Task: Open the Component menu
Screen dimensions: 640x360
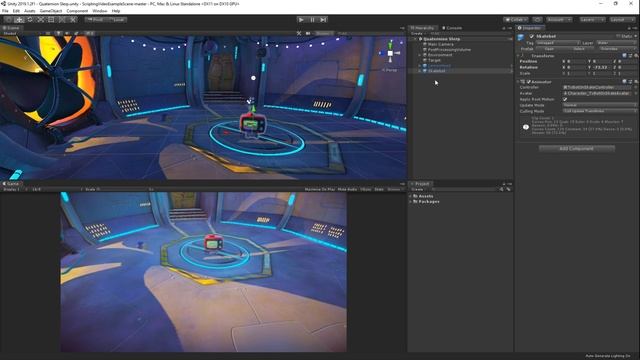Action: pos(77,11)
